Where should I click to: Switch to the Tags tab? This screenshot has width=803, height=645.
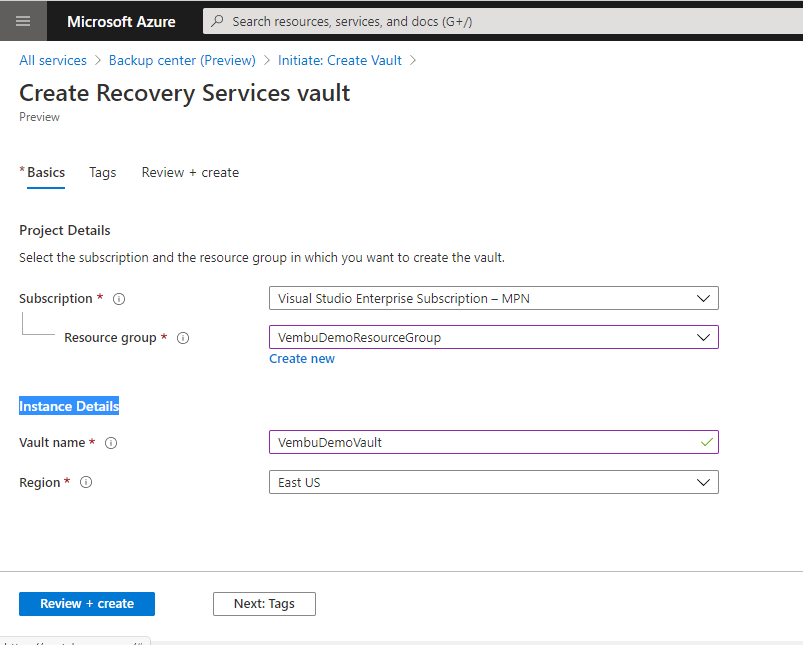tap(102, 173)
